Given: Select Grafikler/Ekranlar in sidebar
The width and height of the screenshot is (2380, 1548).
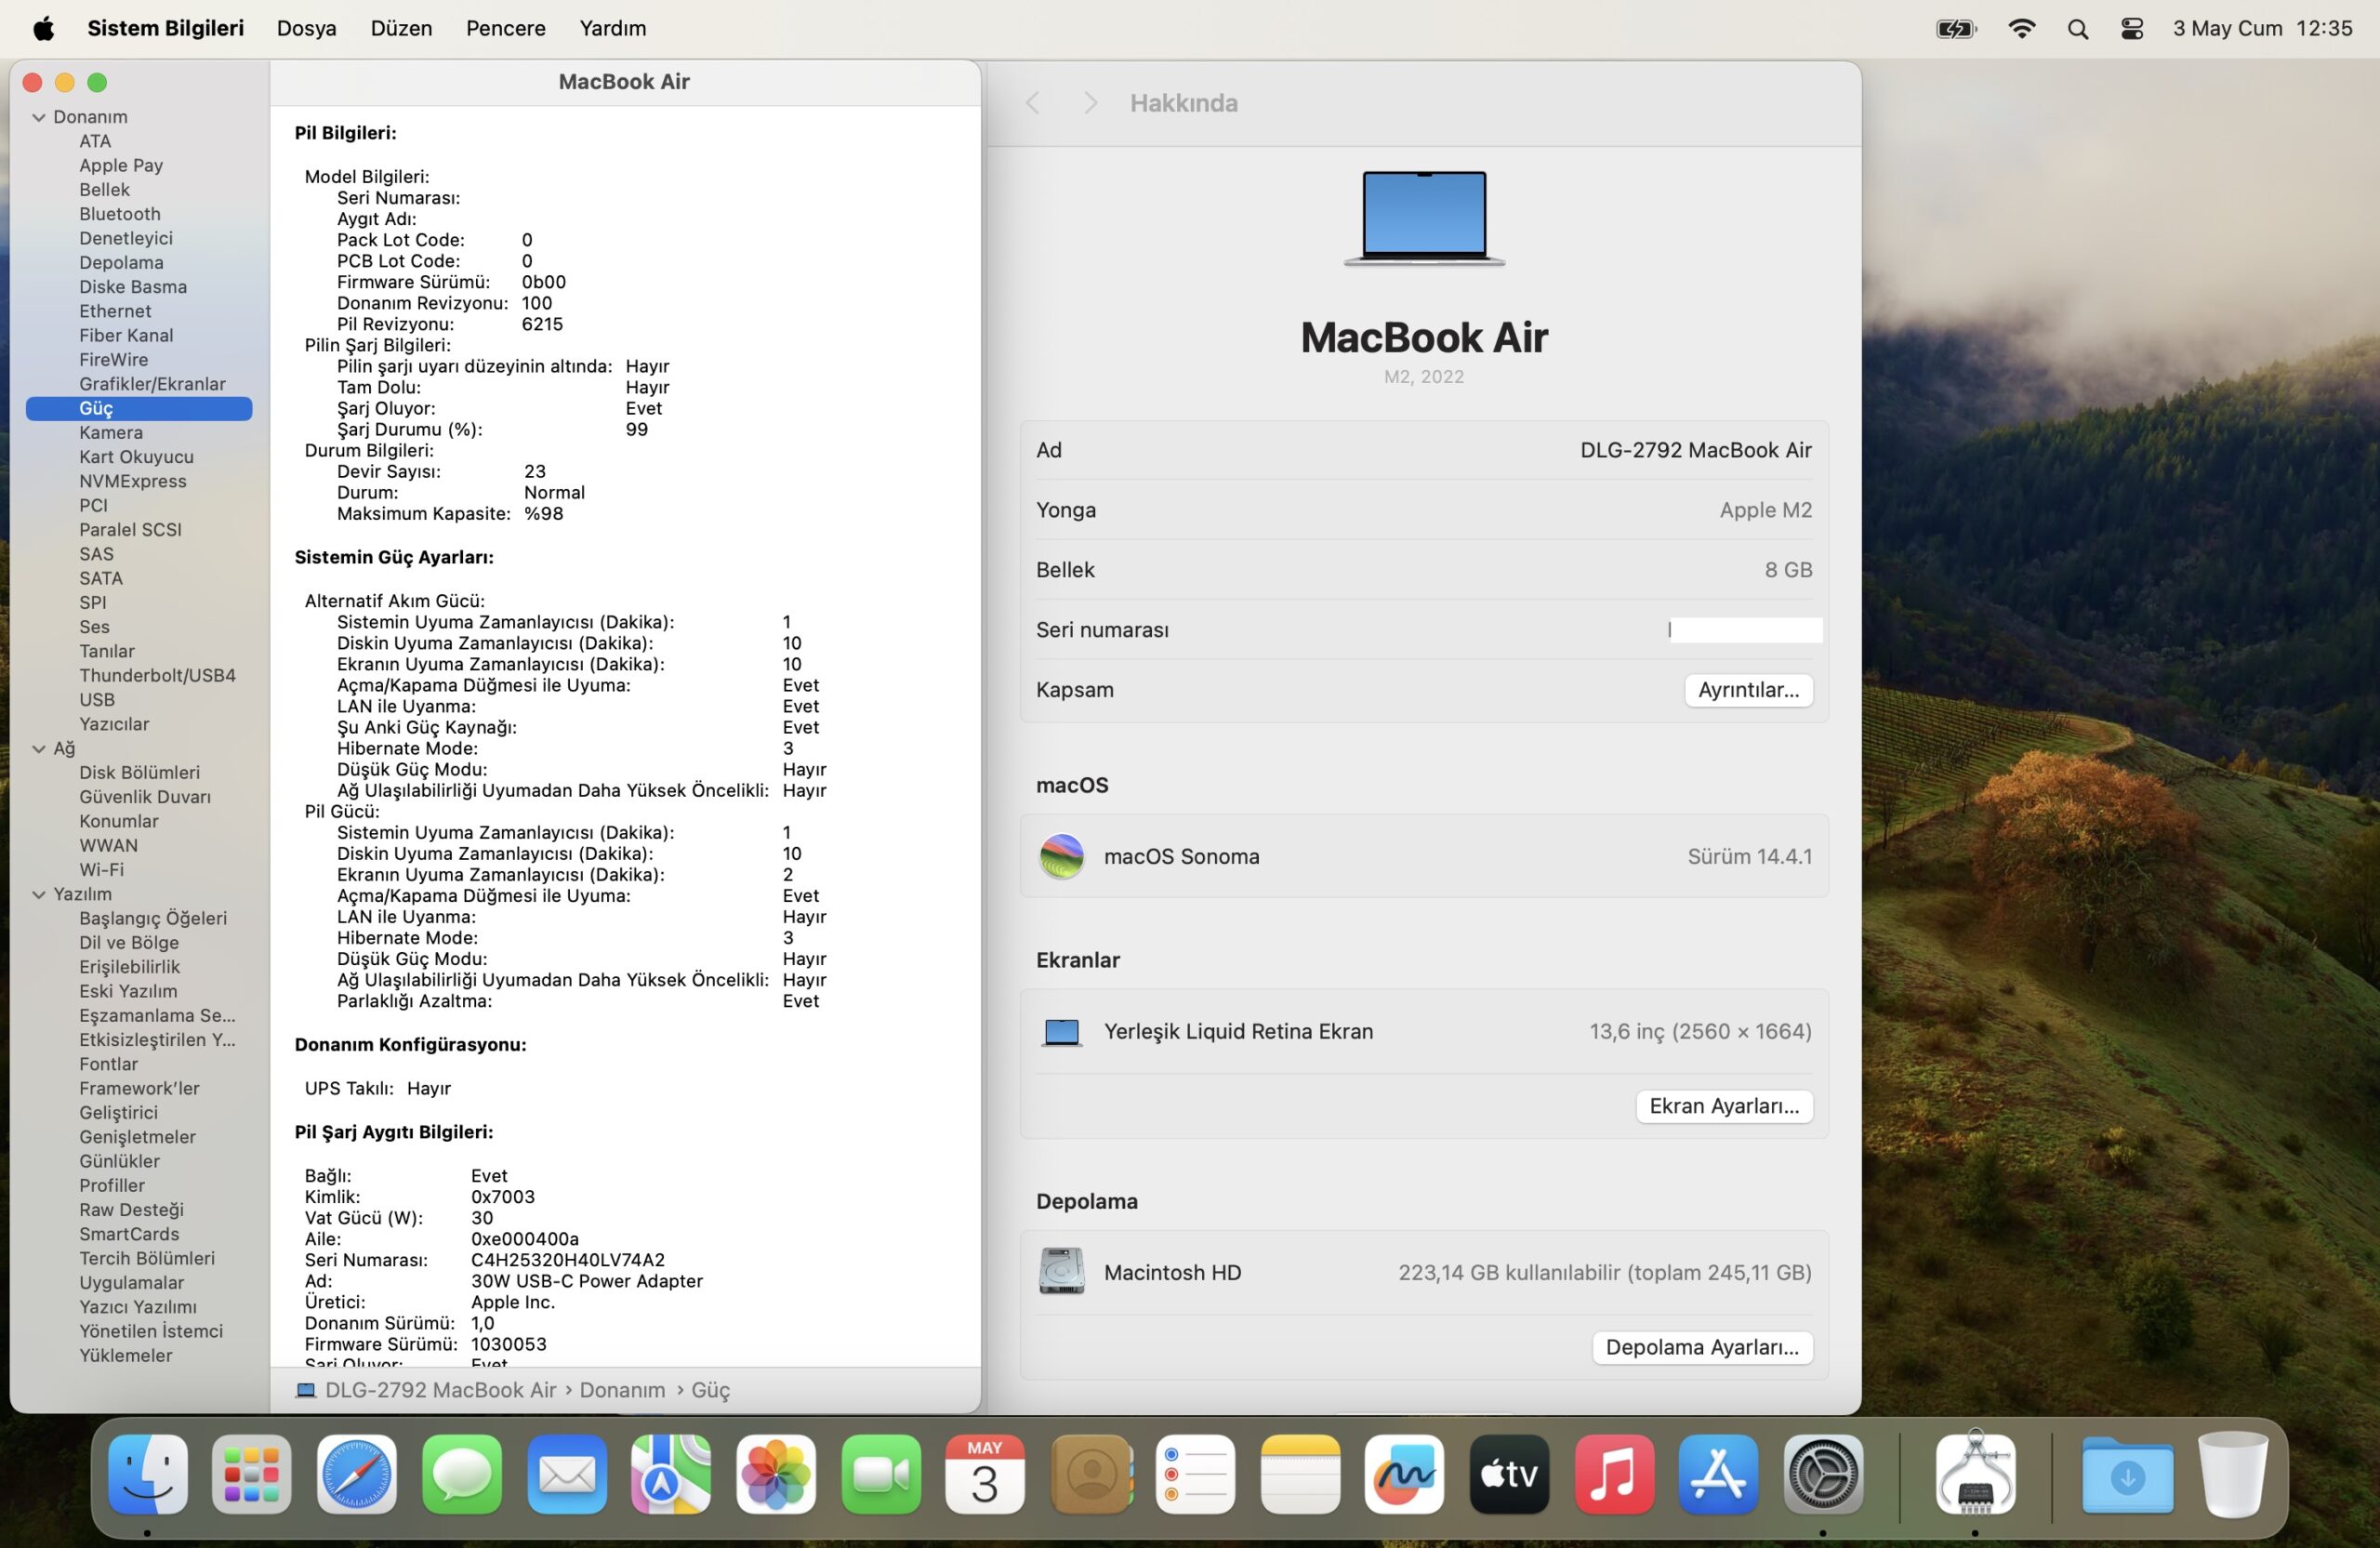Looking at the screenshot, I should [139, 384].
